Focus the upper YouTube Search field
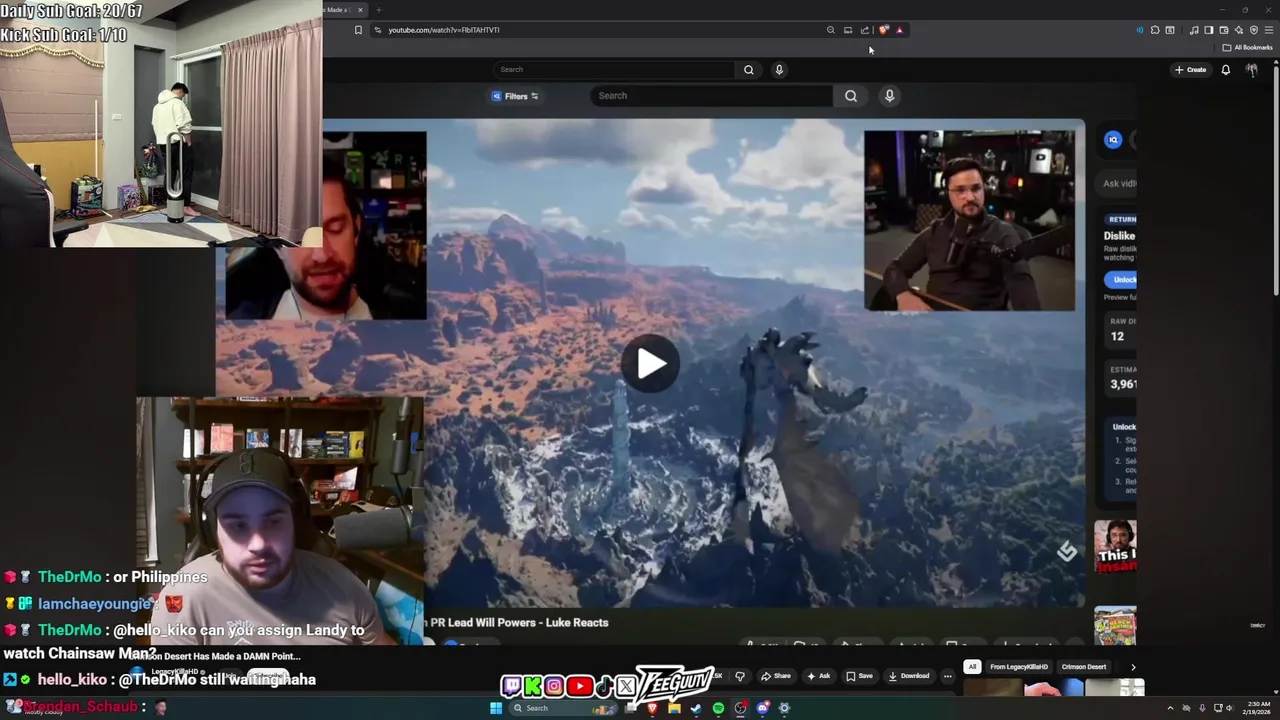Screen dimensions: 1280x720 [x=615, y=69]
